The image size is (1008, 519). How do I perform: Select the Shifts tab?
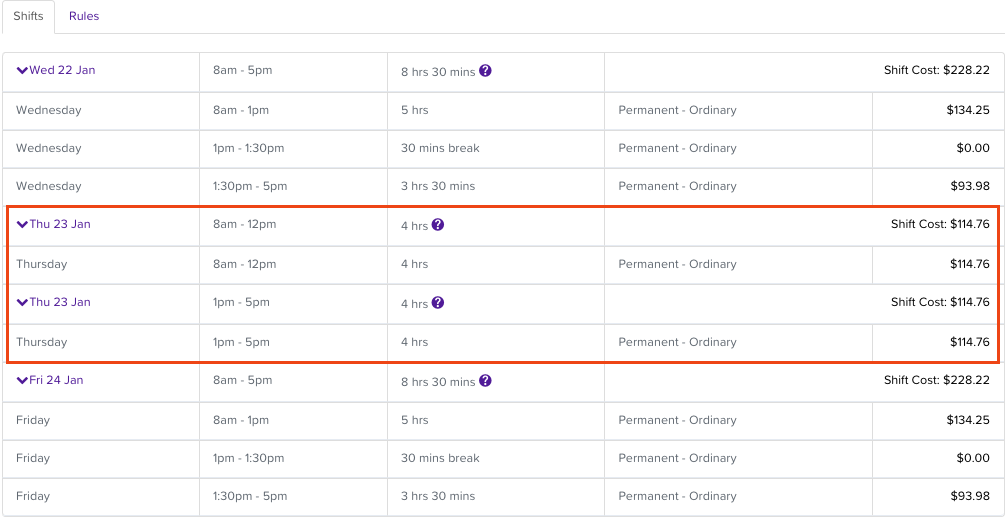pos(28,16)
